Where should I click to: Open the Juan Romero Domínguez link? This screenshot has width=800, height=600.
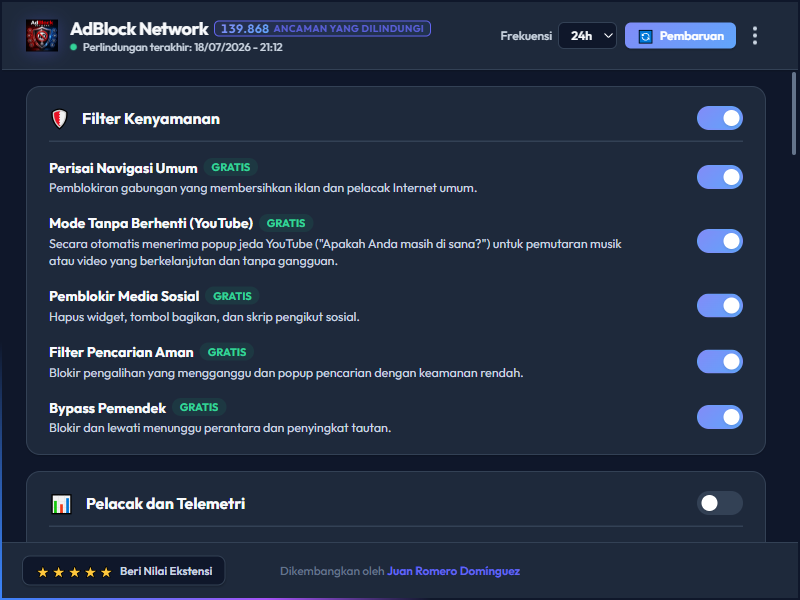click(x=453, y=571)
